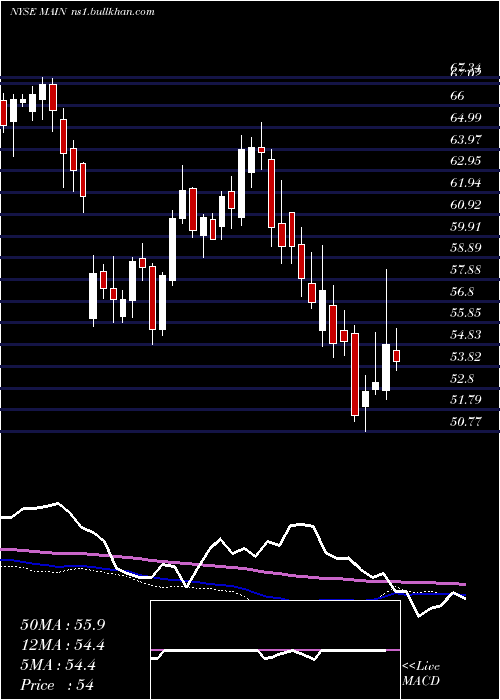The height and width of the screenshot is (700, 500).
Task: Click the 5MA : 54.4 readout
Action: 58,665
